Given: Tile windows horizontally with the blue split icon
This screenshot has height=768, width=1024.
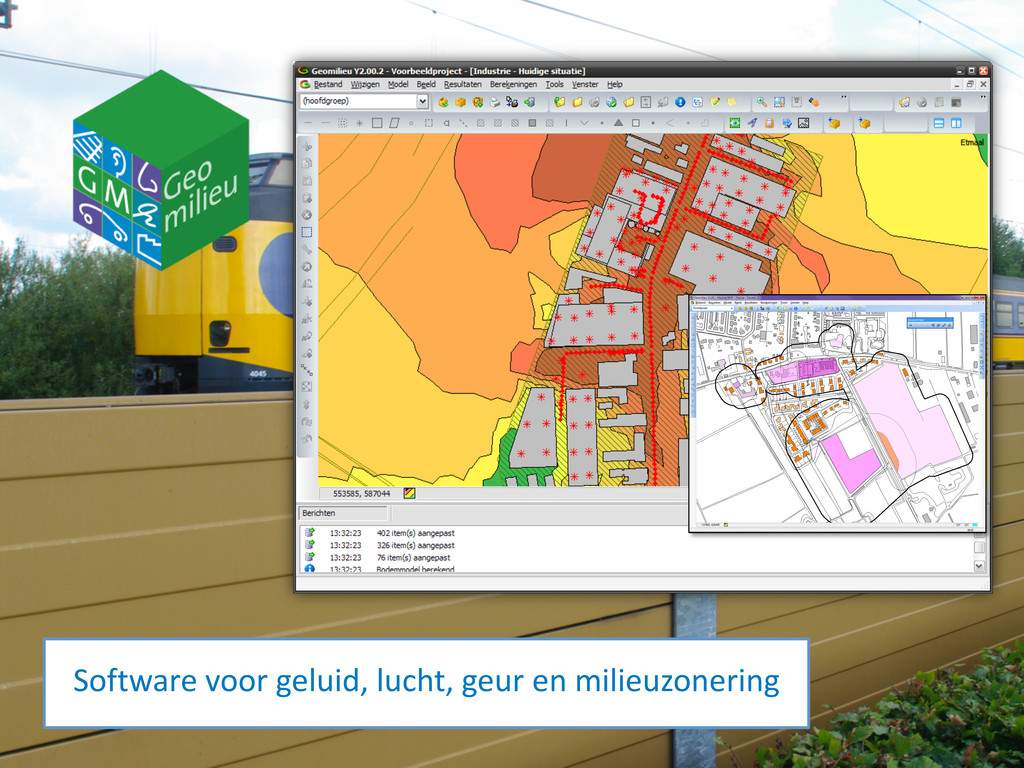Looking at the screenshot, I should click(x=938, y=123).
